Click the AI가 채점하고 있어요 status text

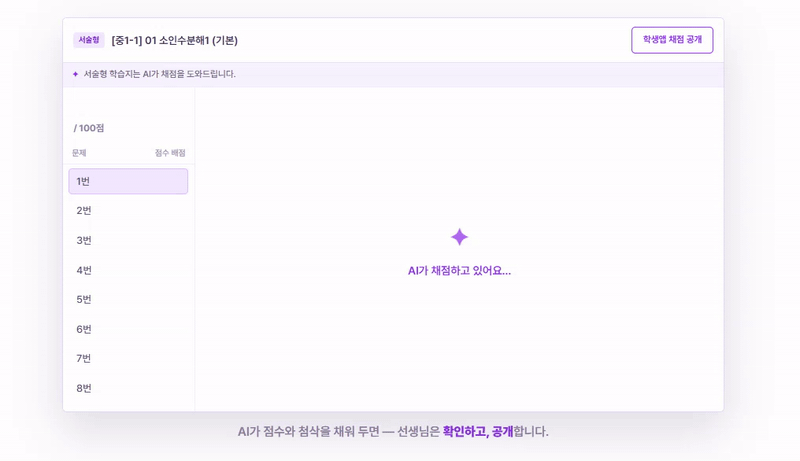click(459, 271)
